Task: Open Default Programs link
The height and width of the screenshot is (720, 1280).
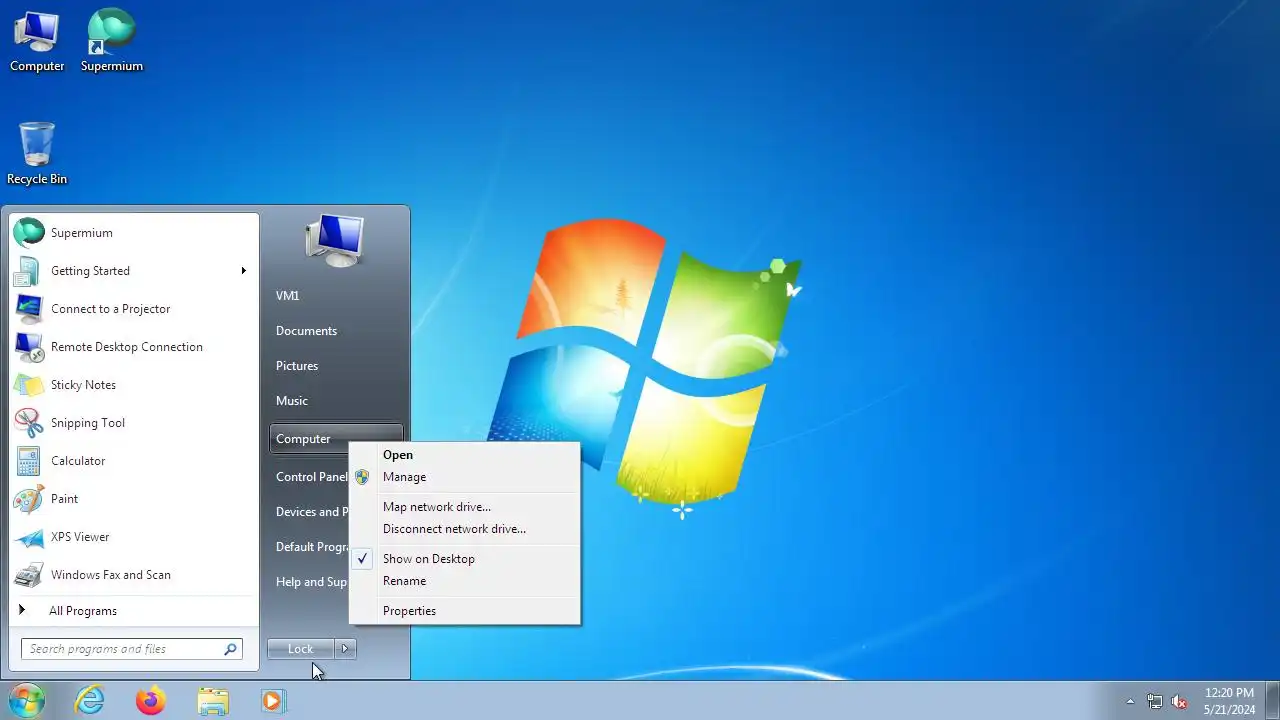Action: (310, 547)
